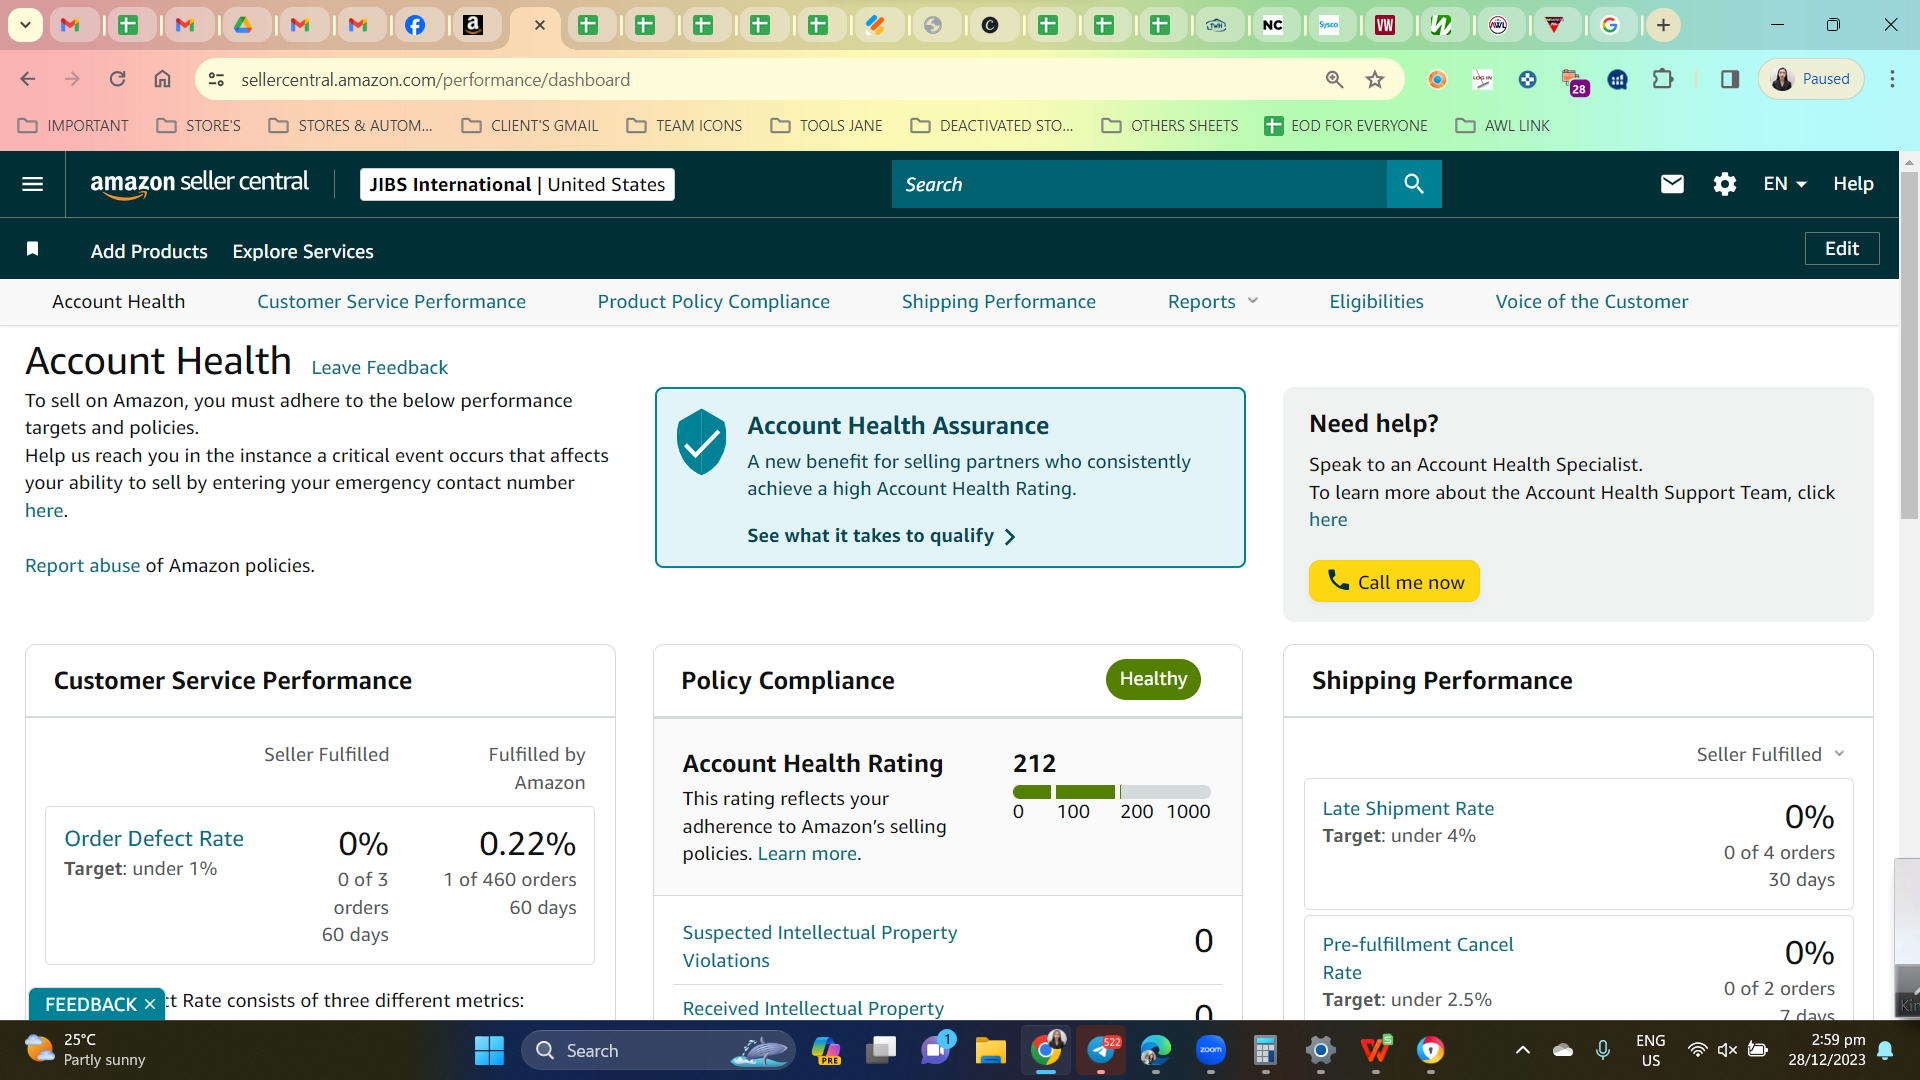Open the Seller Fulfilled dropdown in Shipping Performance
The height and width of the screenshot is (1080, 1920).
(x=1770, y=754)
